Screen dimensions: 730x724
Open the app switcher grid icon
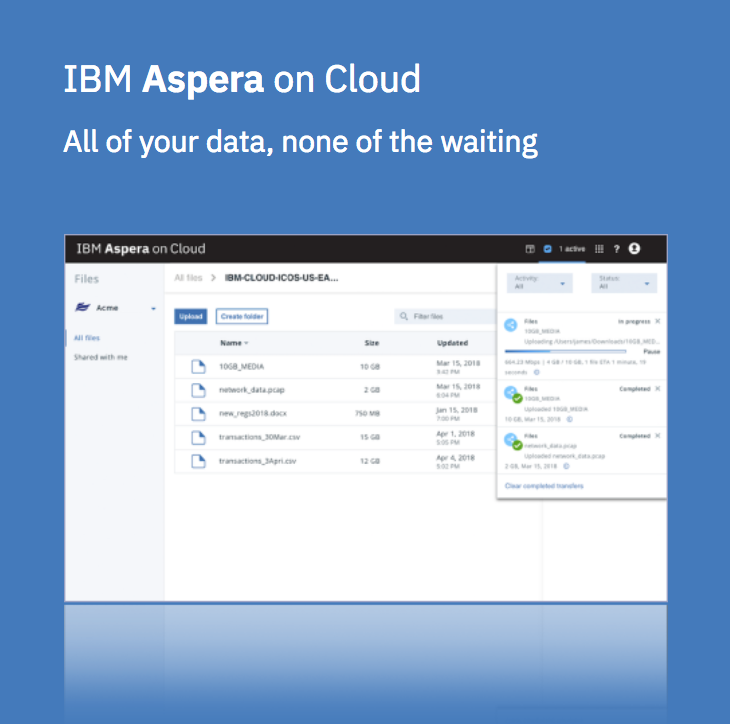click(x=599, y=249)
